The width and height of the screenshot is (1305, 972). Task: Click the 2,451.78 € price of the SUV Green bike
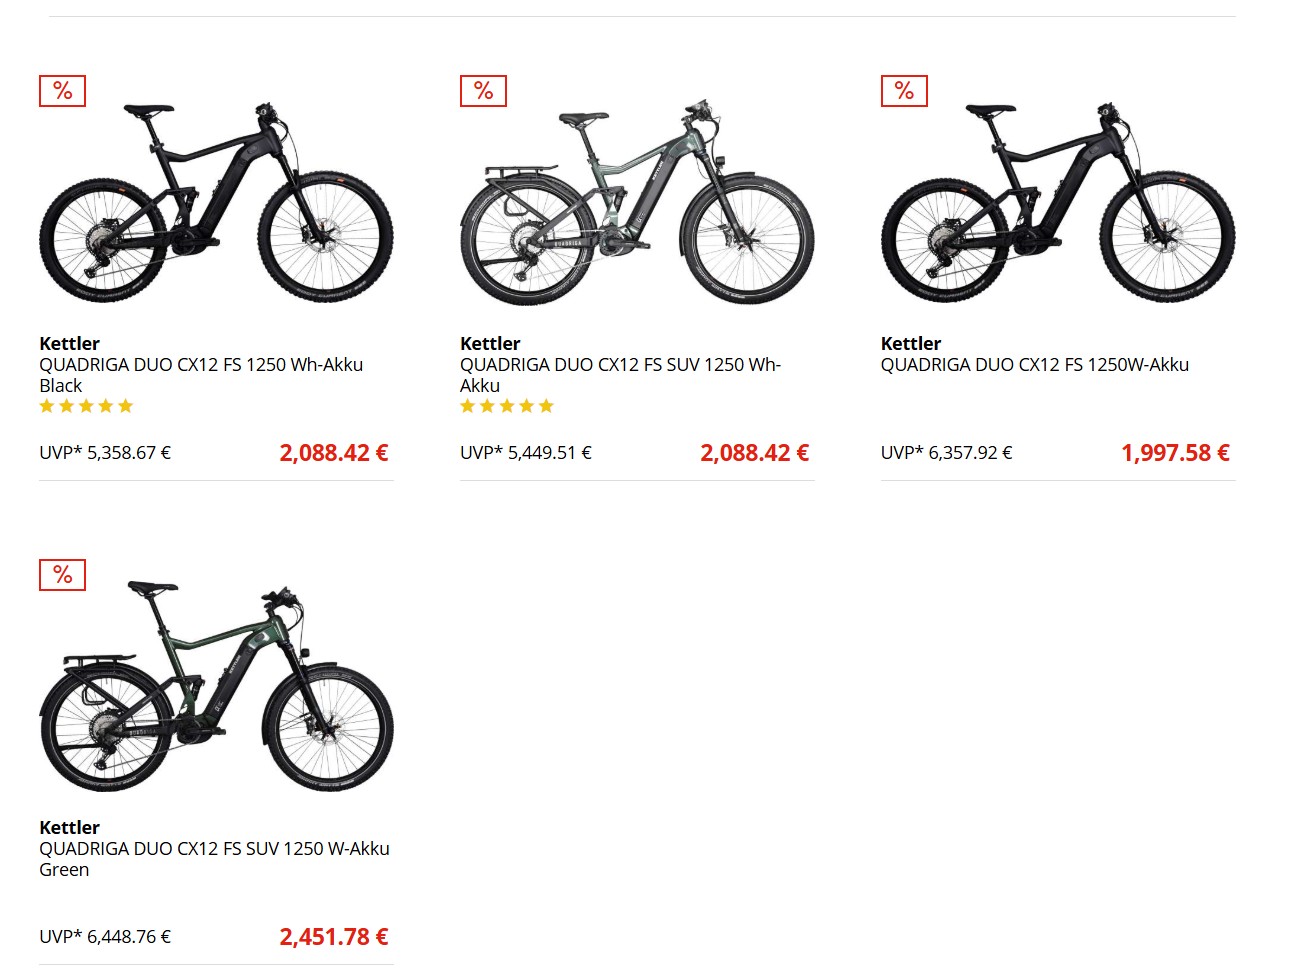coord(334,936)
